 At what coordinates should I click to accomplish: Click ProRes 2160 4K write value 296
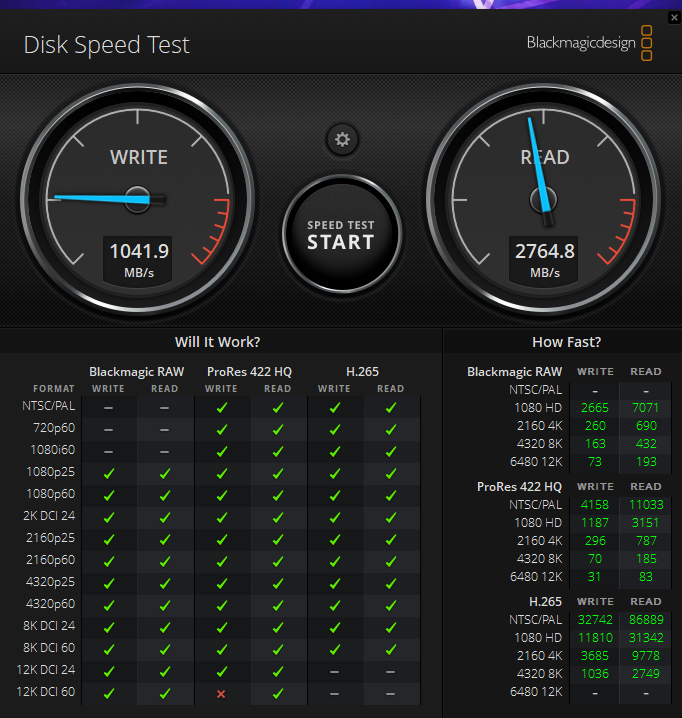click(595, 541)
